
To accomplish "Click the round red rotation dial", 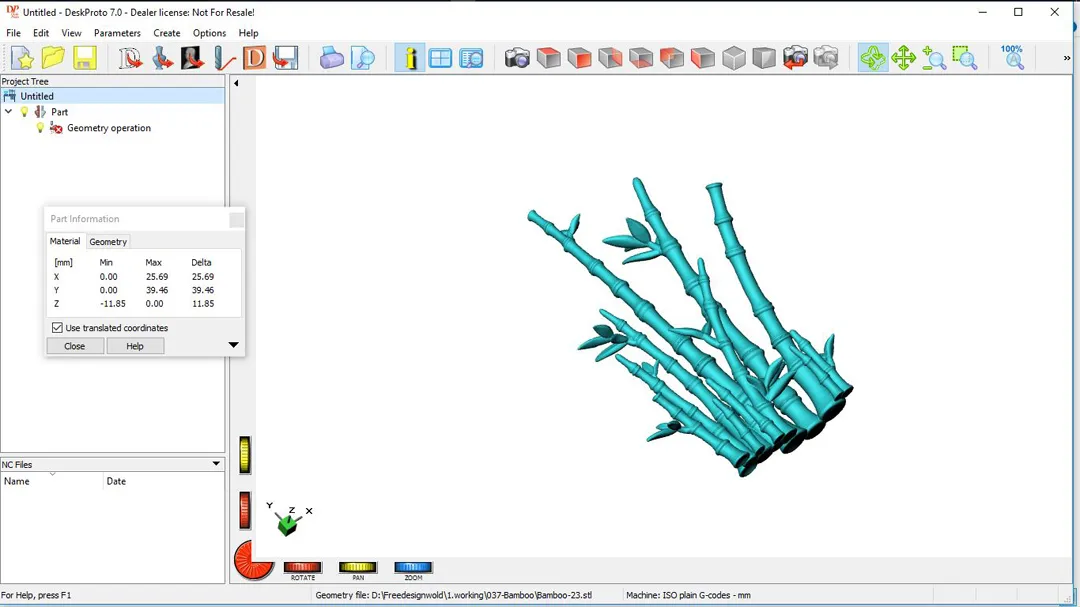I will [253, 560].
